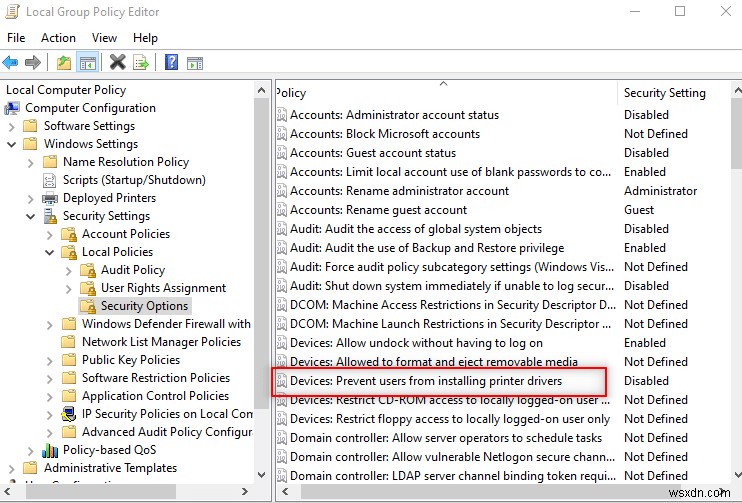Click the Security Settings shield icon
Image resolution: width=742 pixels, height=503 pixels.
[x=50, y=216]
